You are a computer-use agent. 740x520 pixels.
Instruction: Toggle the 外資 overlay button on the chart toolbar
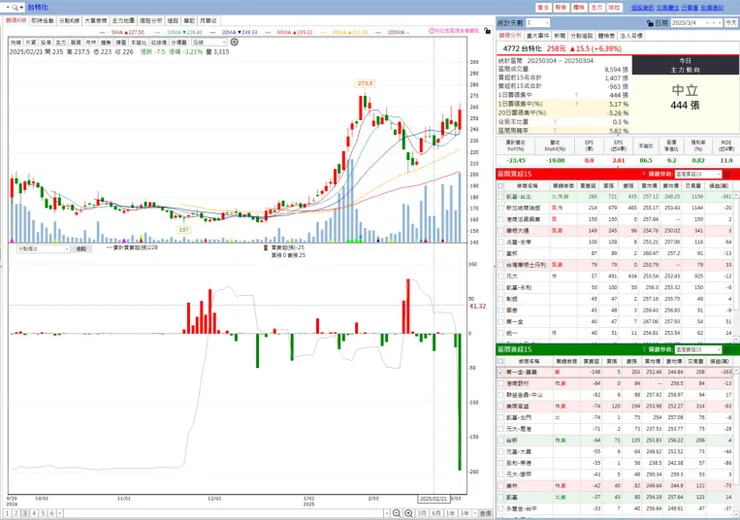31,42
